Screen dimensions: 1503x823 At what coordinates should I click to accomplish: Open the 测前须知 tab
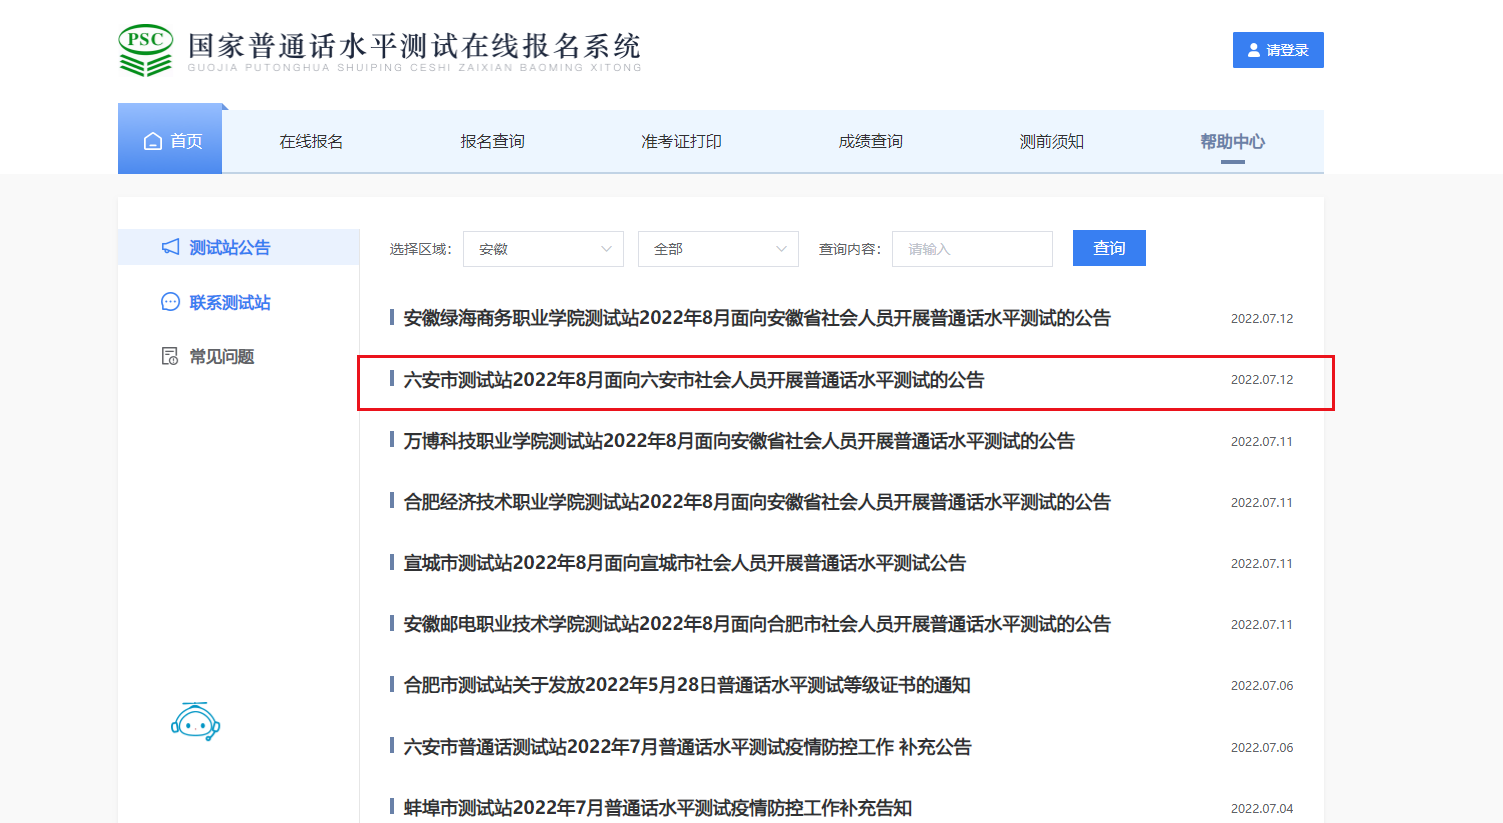click(x=1051, y=142)
